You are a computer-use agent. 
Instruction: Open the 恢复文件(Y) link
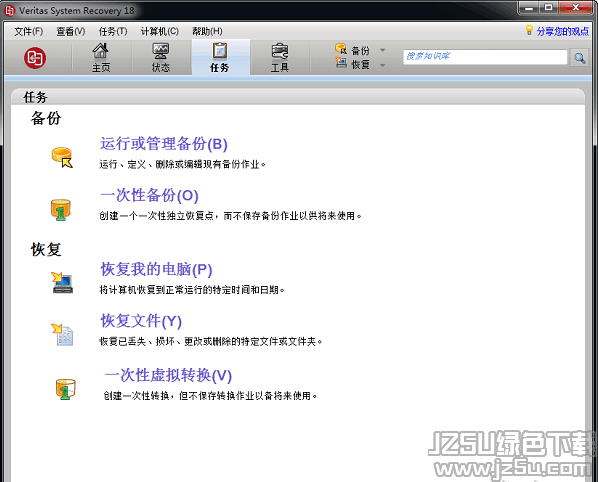141,321
